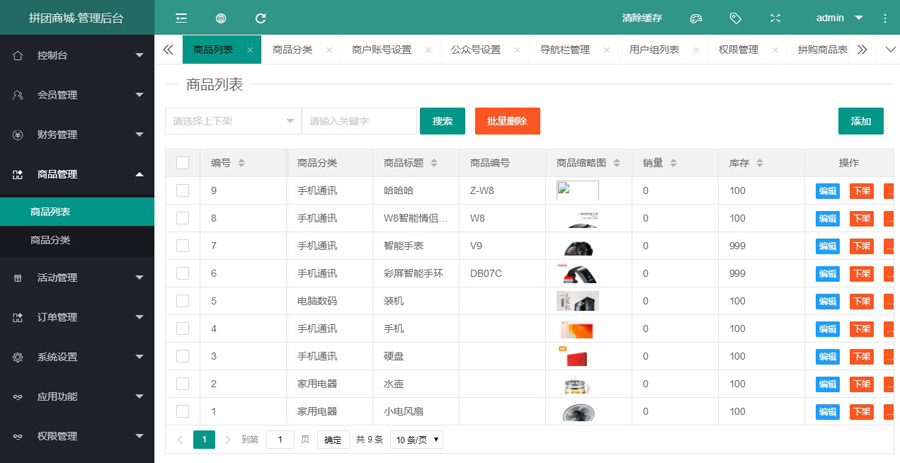Viewport: 900px width, 463px height.
Task: Open the vertical three-dot more menu
Action: click(885, 18)
